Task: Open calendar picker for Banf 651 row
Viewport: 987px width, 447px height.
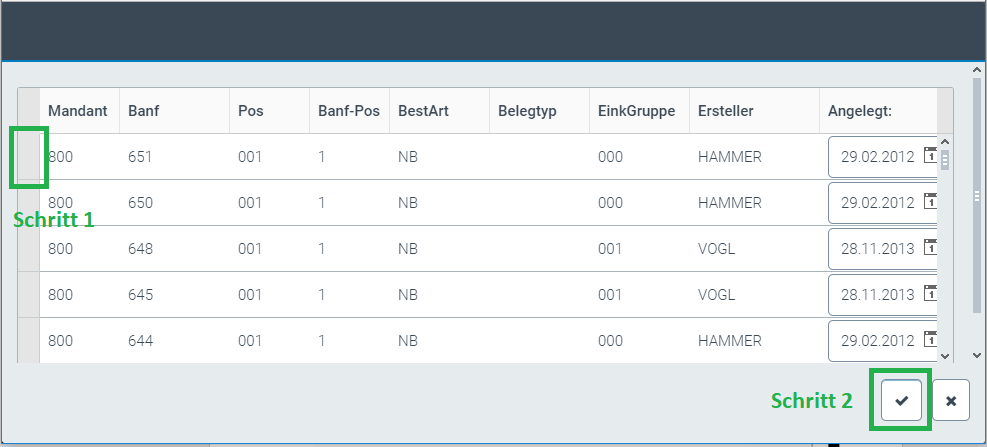Action: (x=930, y=156)
